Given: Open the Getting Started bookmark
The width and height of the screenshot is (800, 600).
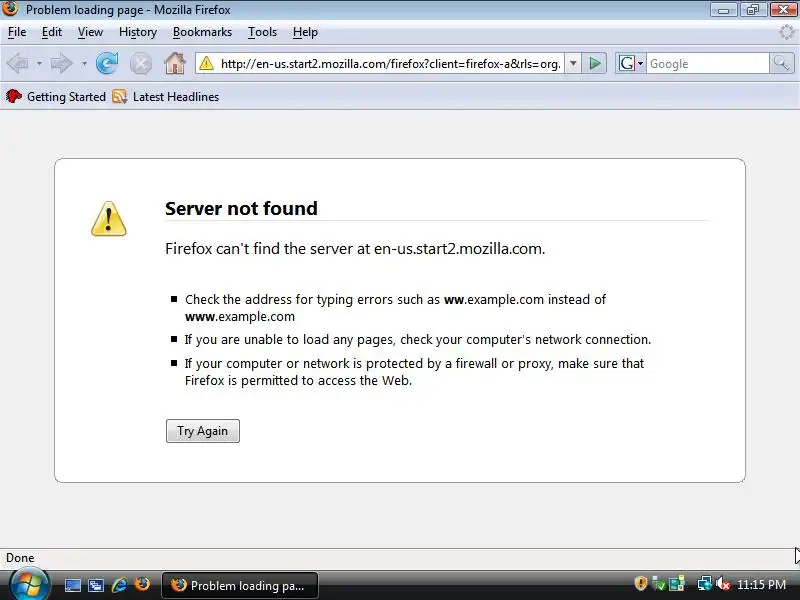Looking at the screenshot, I should click(x=56, y=96).
